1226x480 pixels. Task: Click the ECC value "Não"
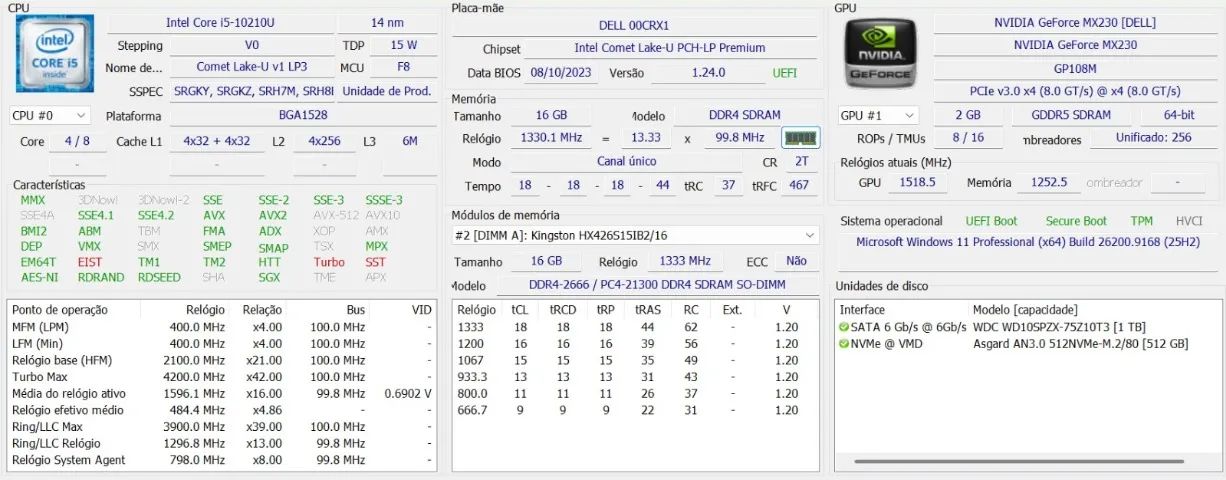coord(796,261)
